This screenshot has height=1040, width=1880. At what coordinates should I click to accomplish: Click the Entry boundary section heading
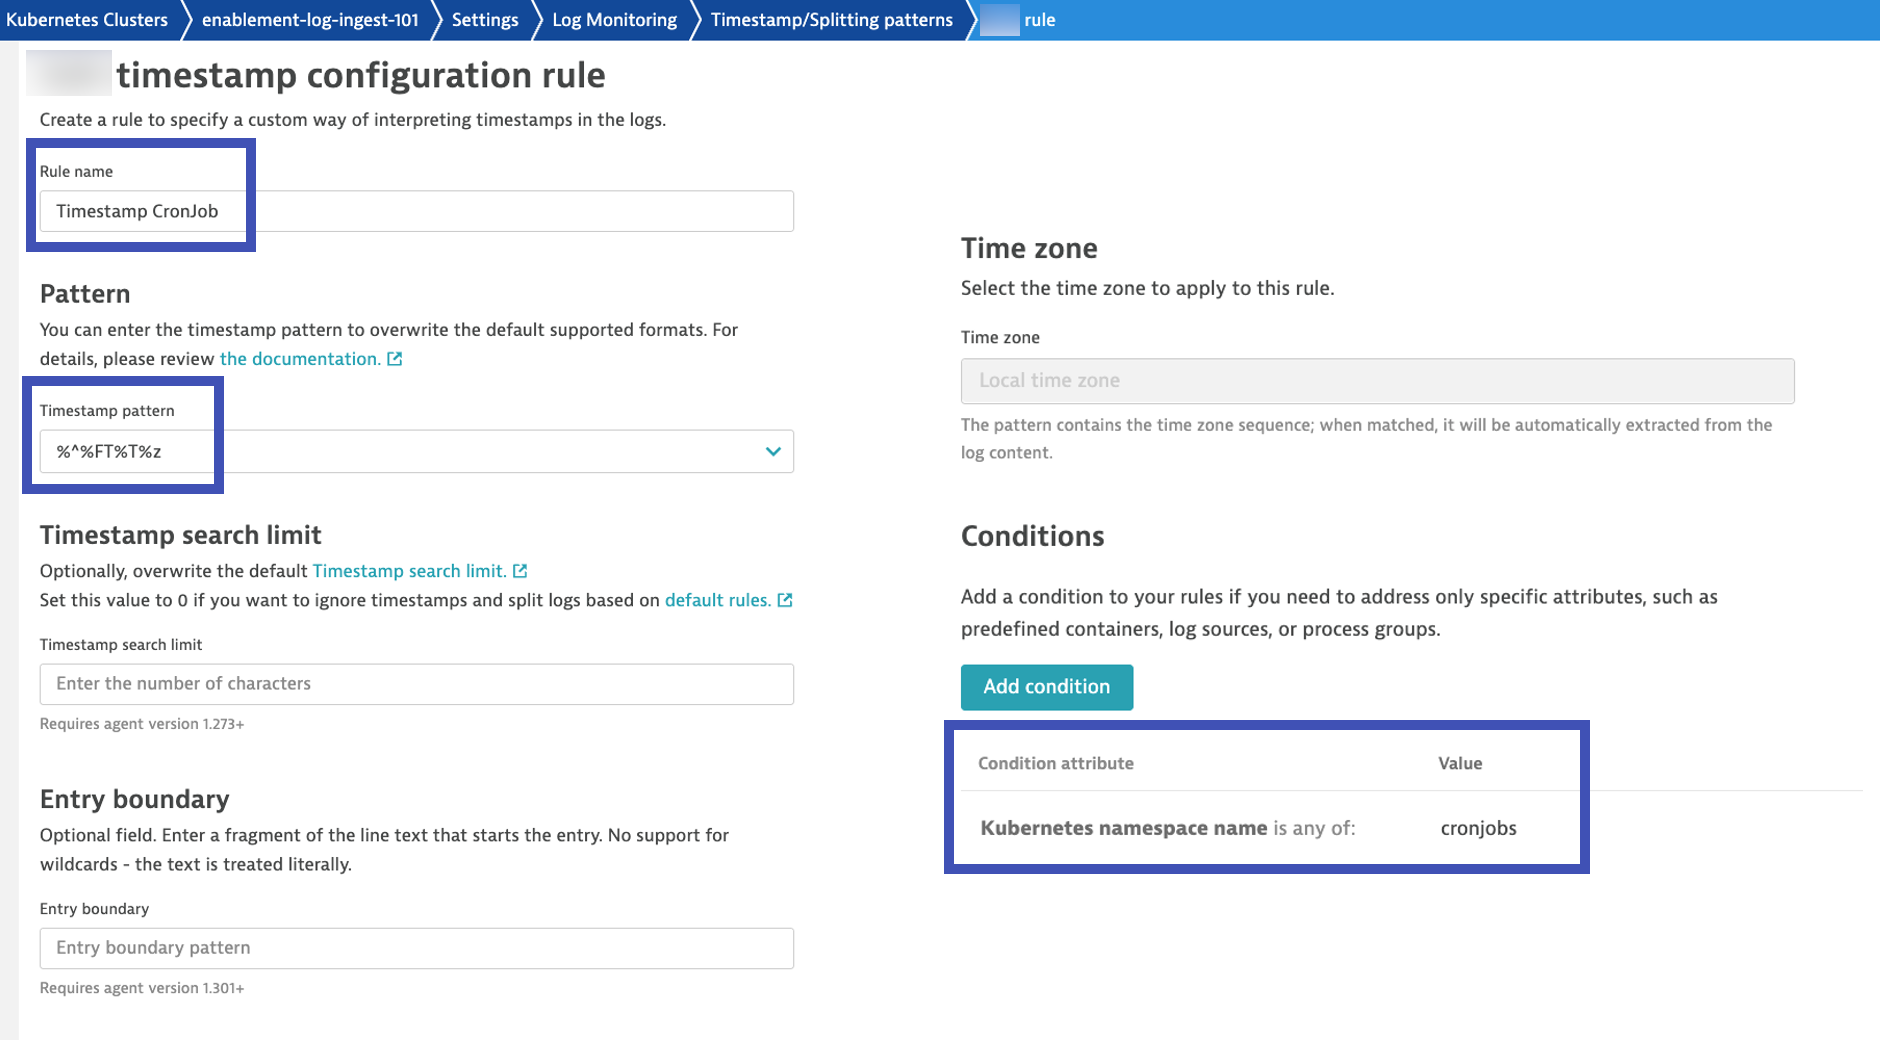[x=134, y=799]
